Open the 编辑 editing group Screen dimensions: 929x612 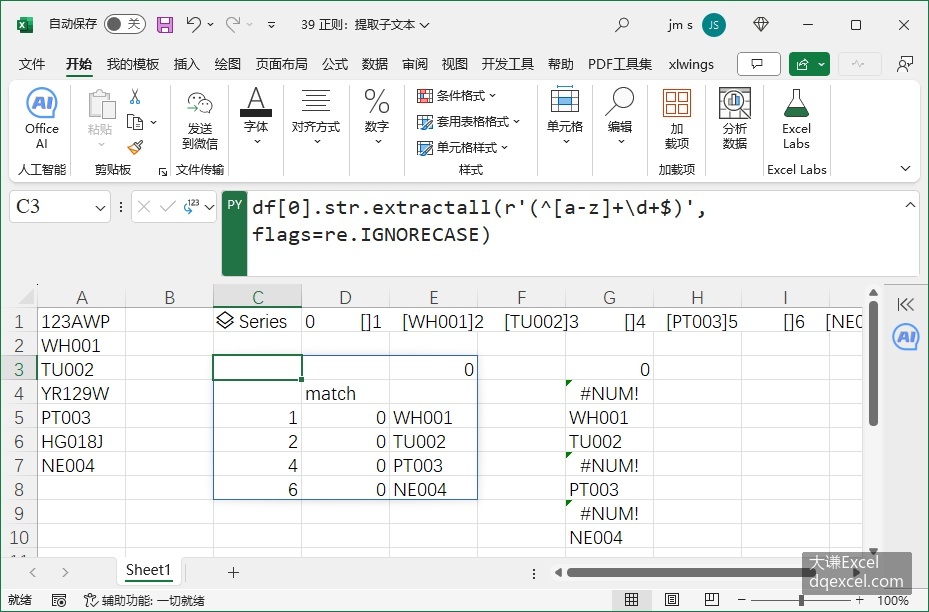(620, 117)
